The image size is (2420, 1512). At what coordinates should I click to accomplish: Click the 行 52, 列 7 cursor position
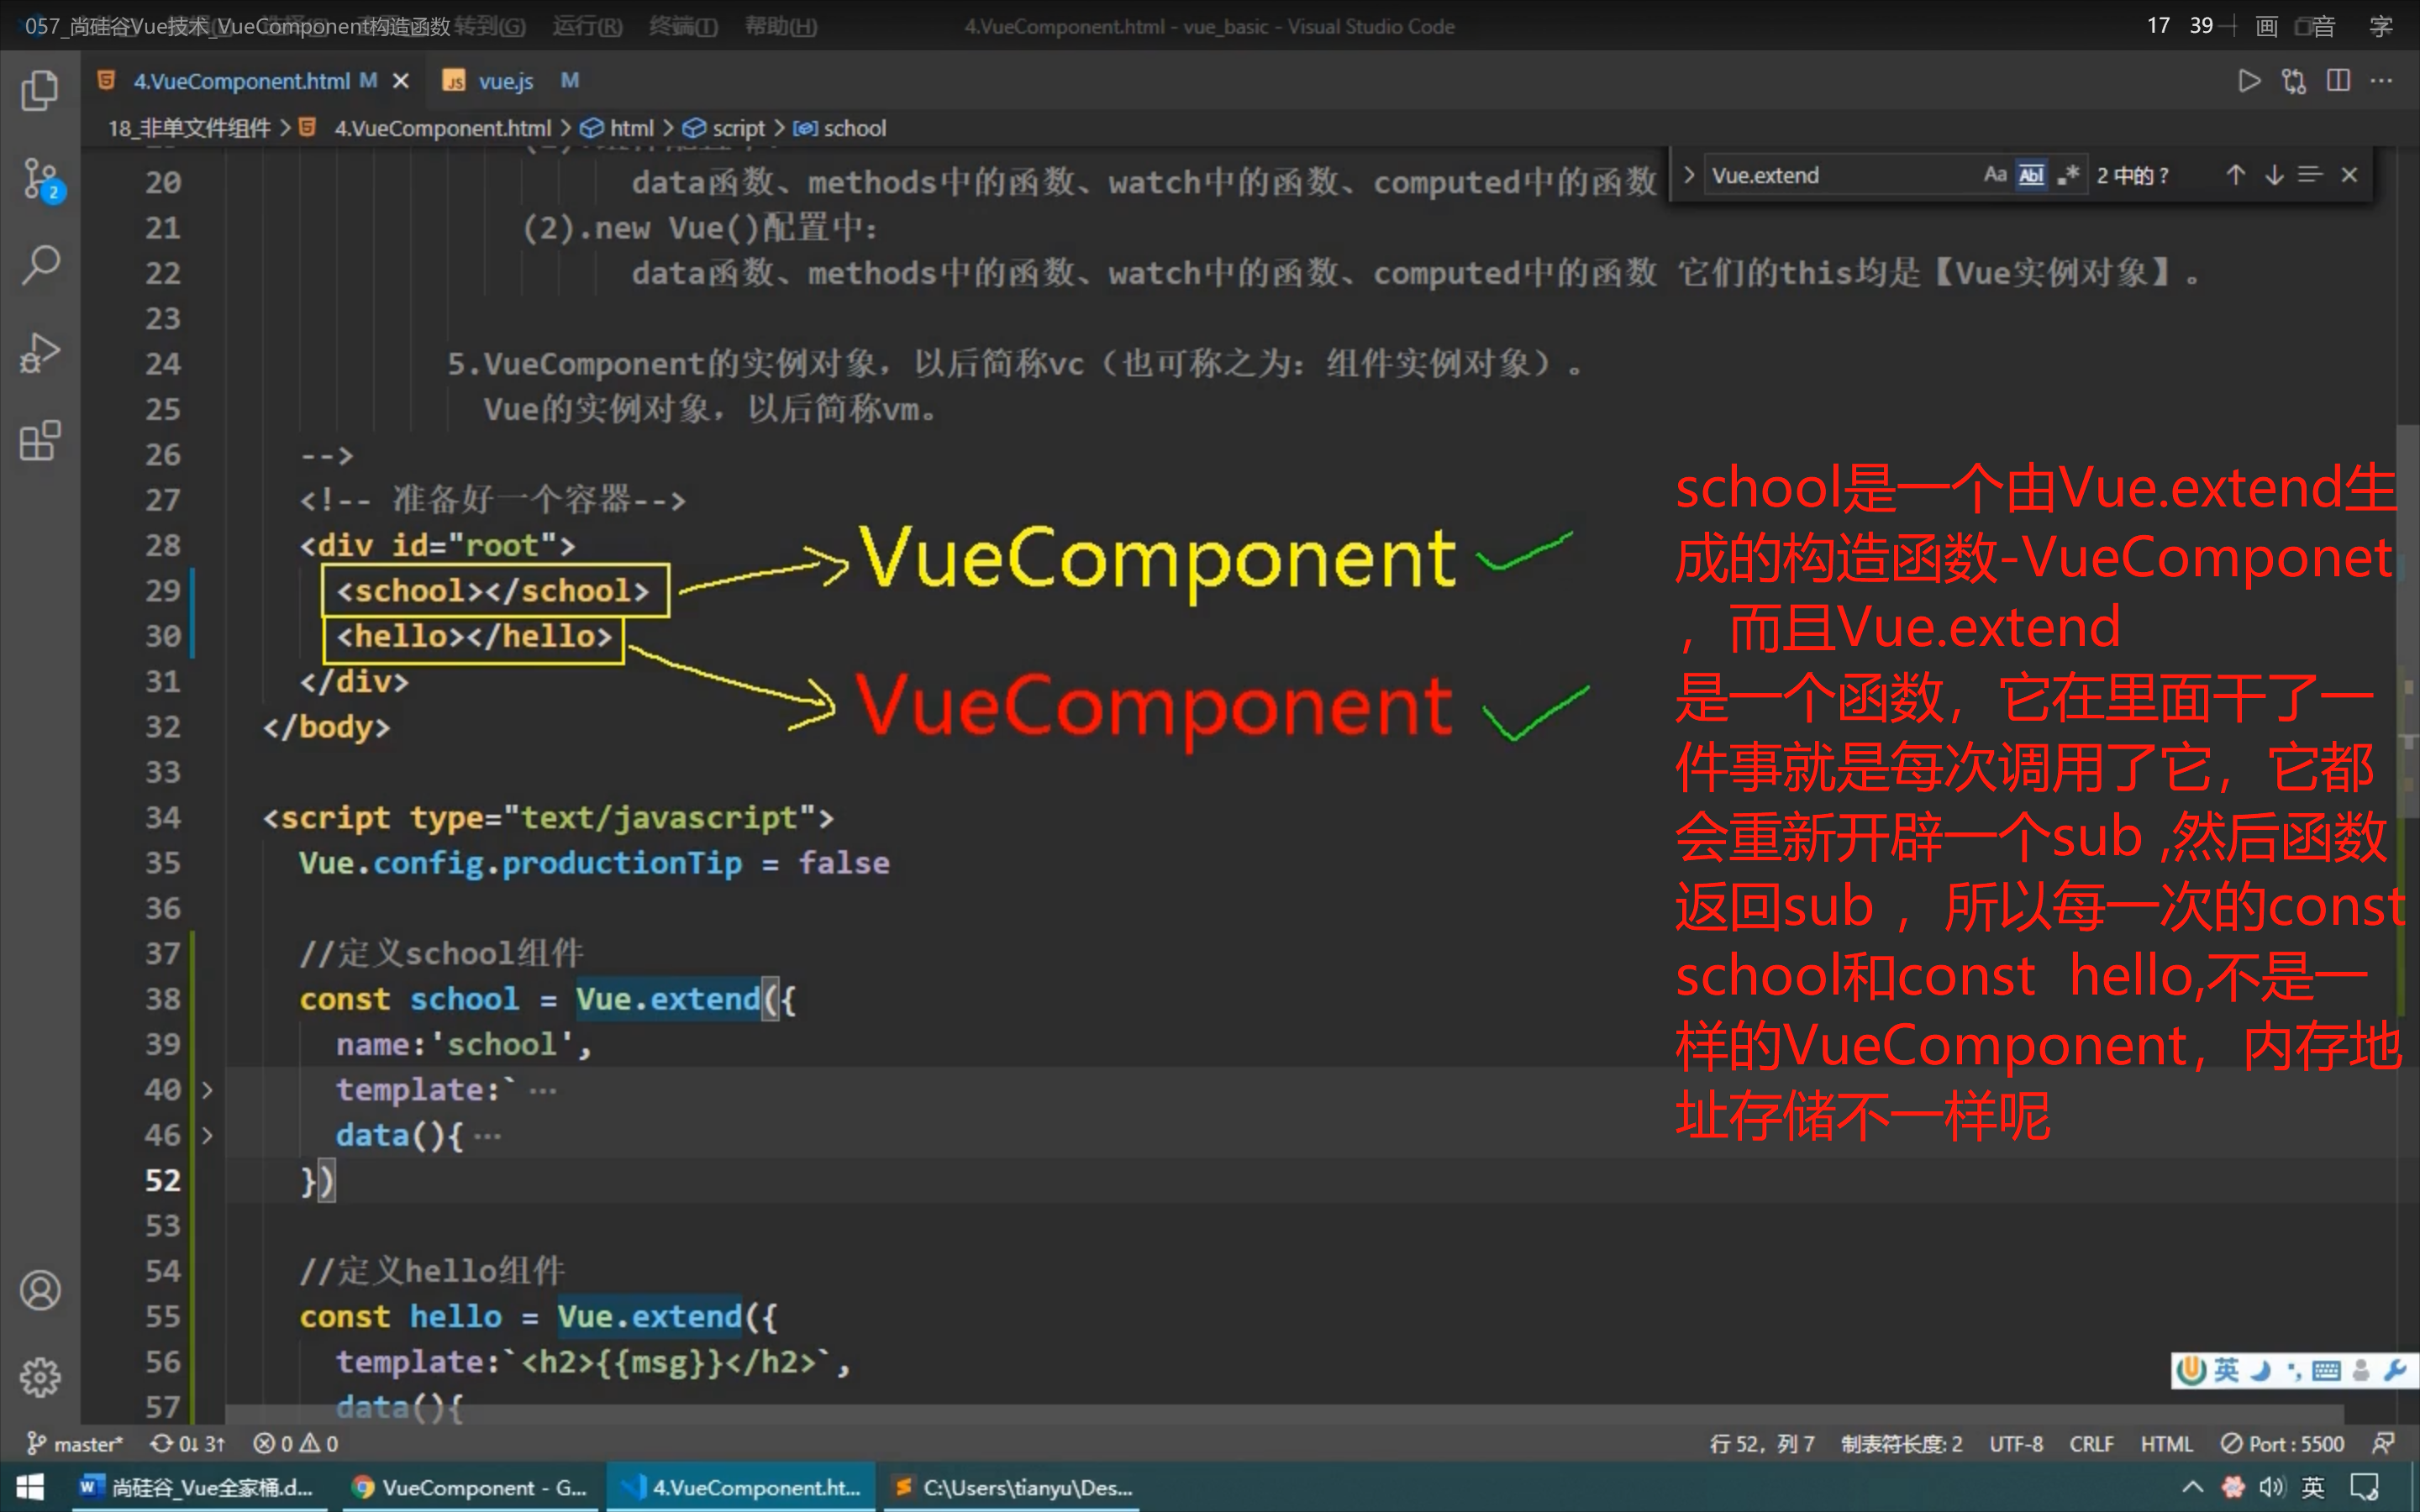coord(1762,1443)
